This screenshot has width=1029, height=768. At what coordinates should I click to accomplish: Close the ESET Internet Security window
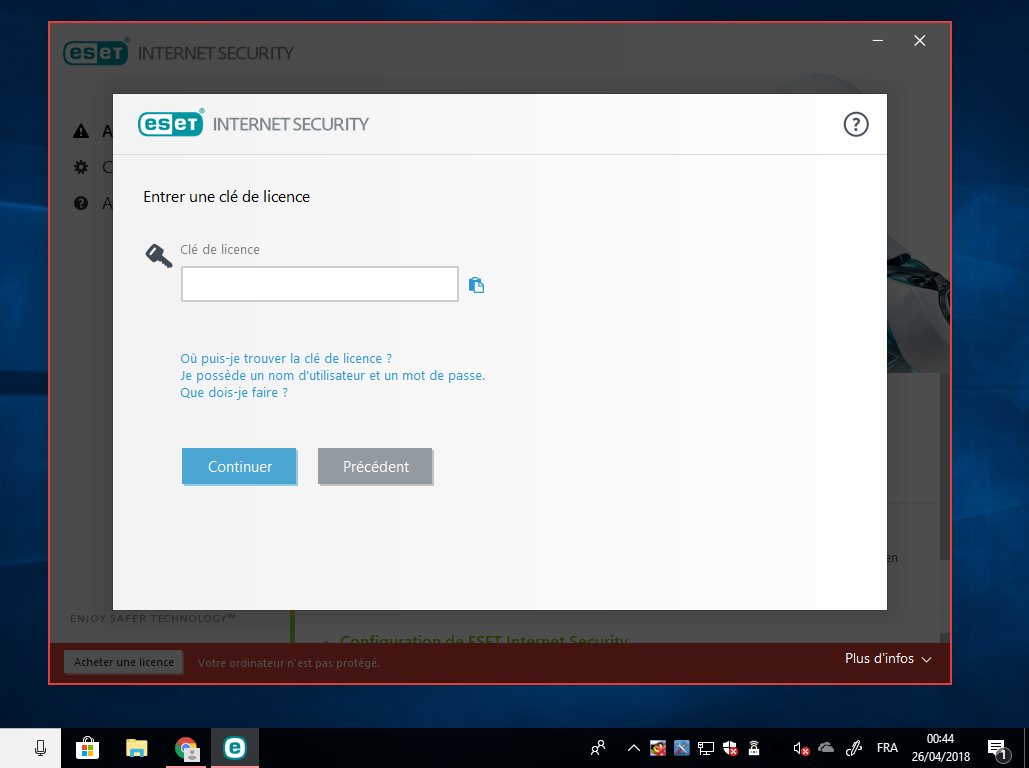tap(919, 41)
